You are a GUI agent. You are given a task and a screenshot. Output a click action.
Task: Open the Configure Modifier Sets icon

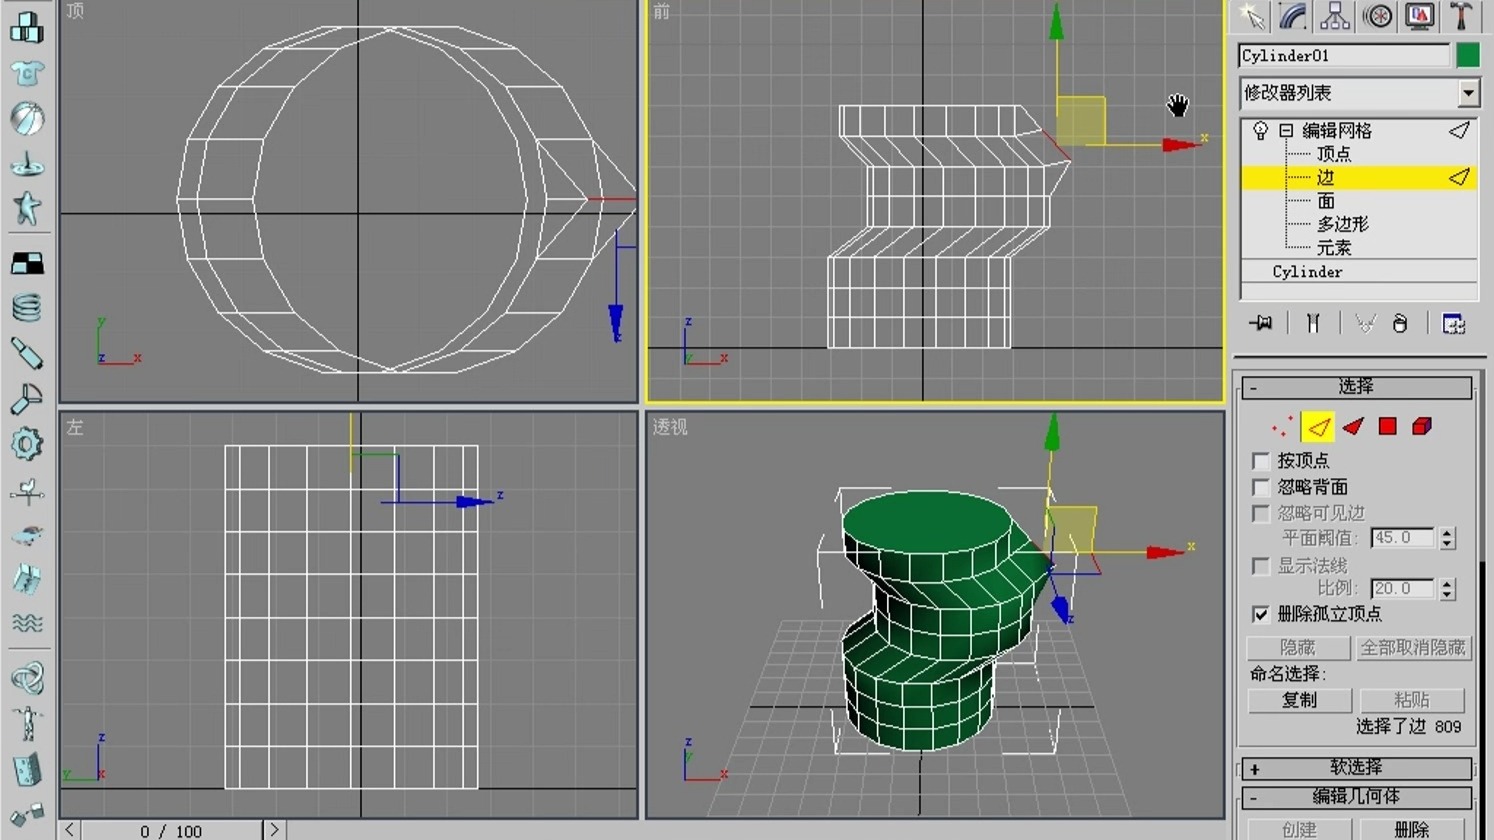[1452, 323]
